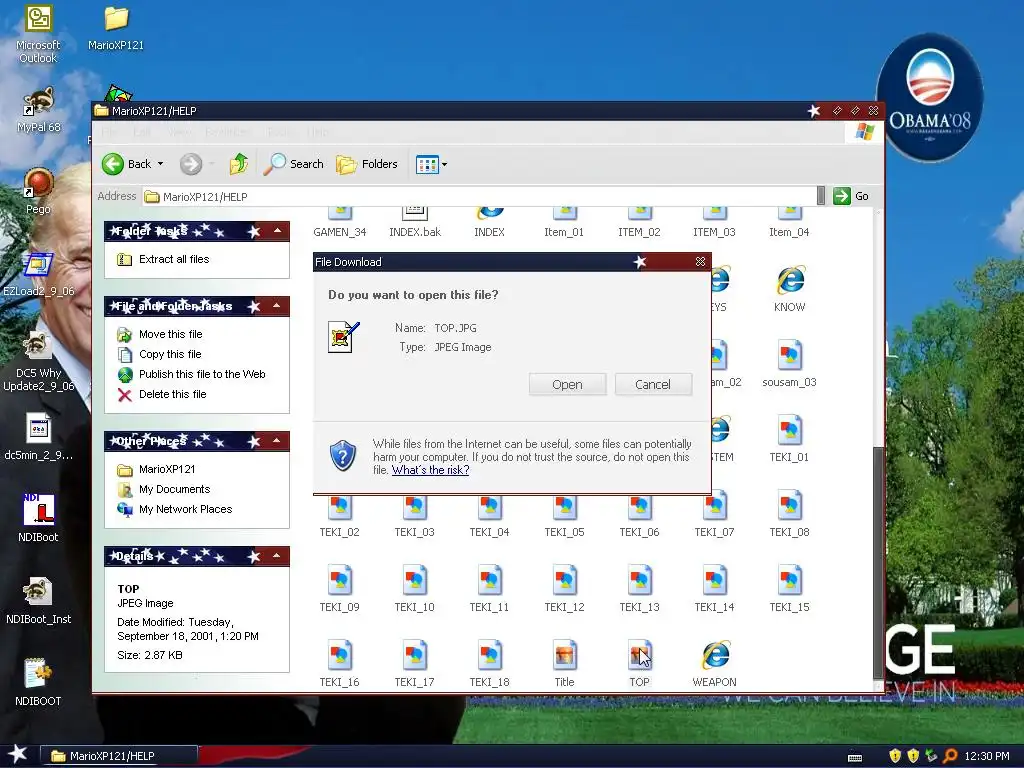Open the Search pane
The height and width of the screenshot is (768, 1024).
293,164
